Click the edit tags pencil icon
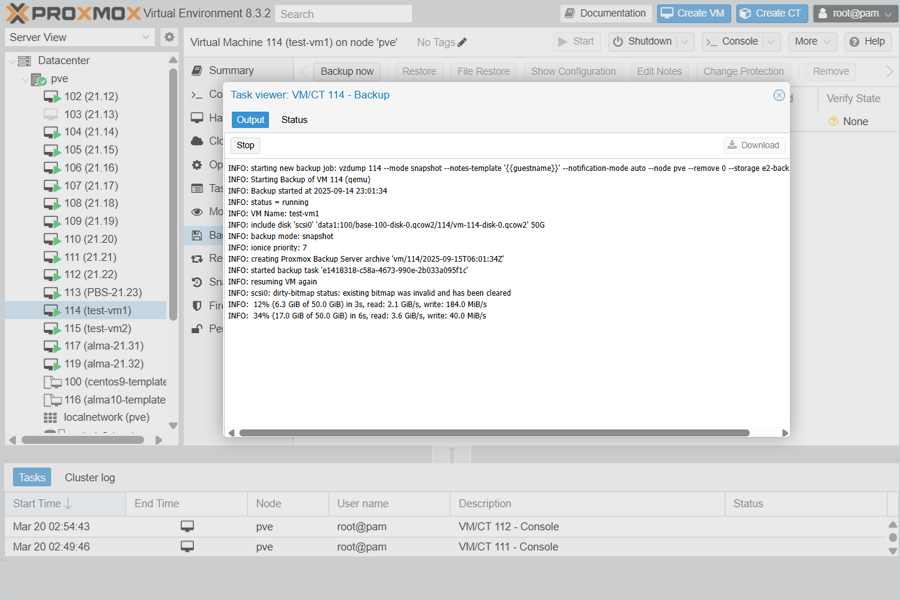This screenshot has height=600, width=900. tap(462, 43)
